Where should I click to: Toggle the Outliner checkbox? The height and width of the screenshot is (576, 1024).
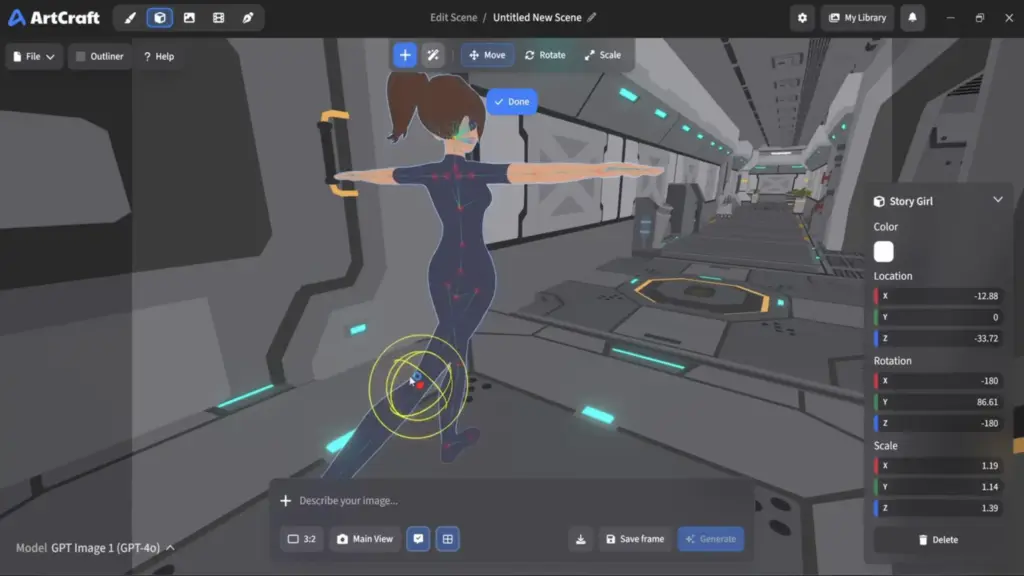pyautogui.click(x=81, y=56)
